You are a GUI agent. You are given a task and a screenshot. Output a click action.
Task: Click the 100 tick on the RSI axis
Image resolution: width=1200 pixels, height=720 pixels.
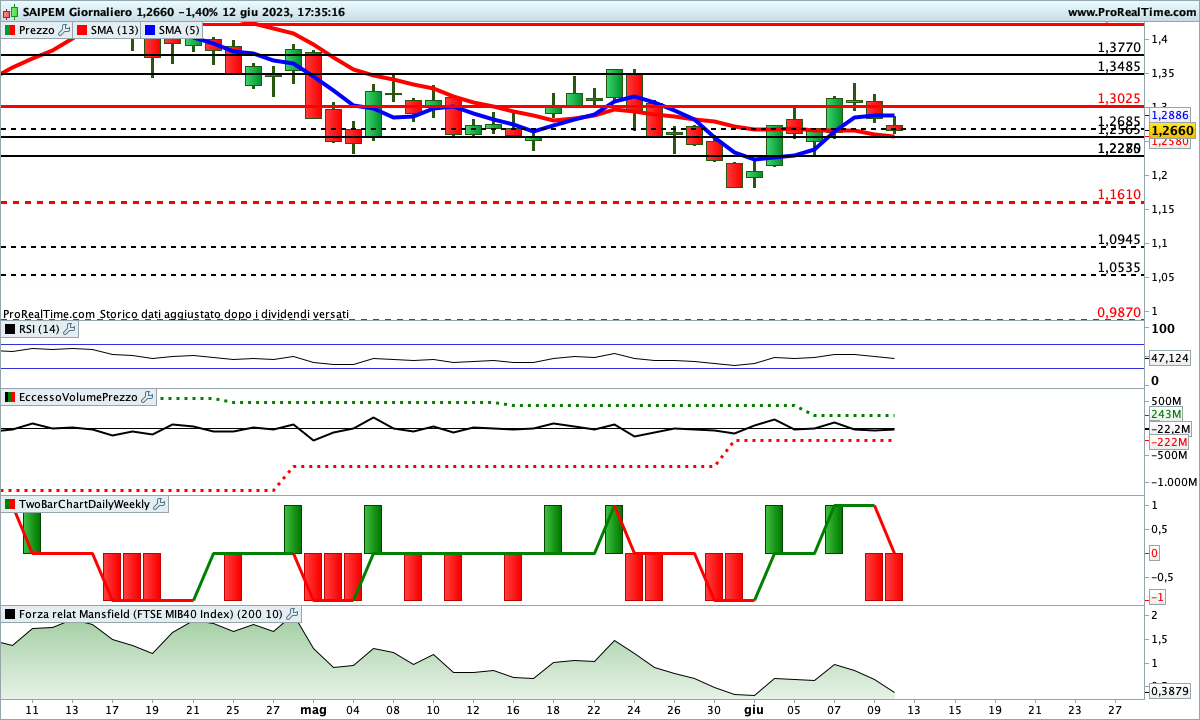point(1162,328)
